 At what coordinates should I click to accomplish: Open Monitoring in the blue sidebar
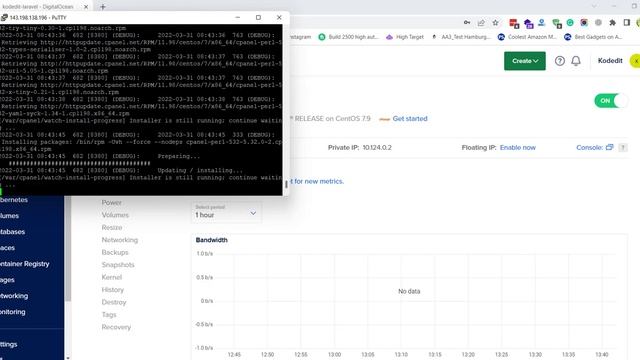tap(13, 312)
